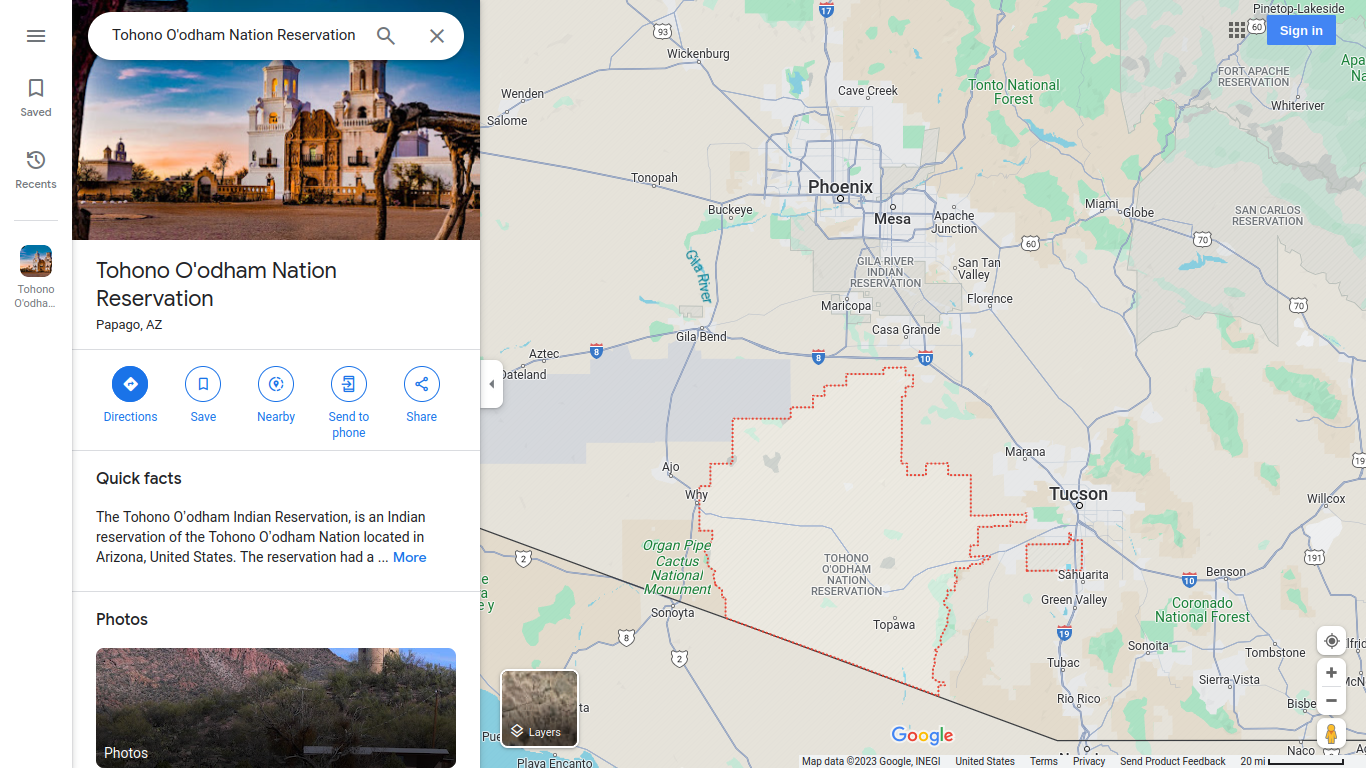
Task: Click Send Product Feedback
Action: click(x=1172, y=761)
